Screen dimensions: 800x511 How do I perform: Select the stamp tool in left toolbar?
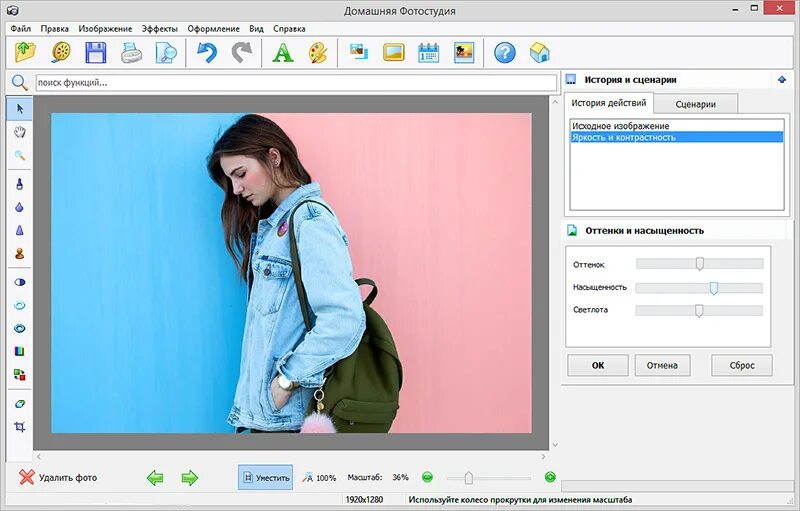tap(19, 254)
